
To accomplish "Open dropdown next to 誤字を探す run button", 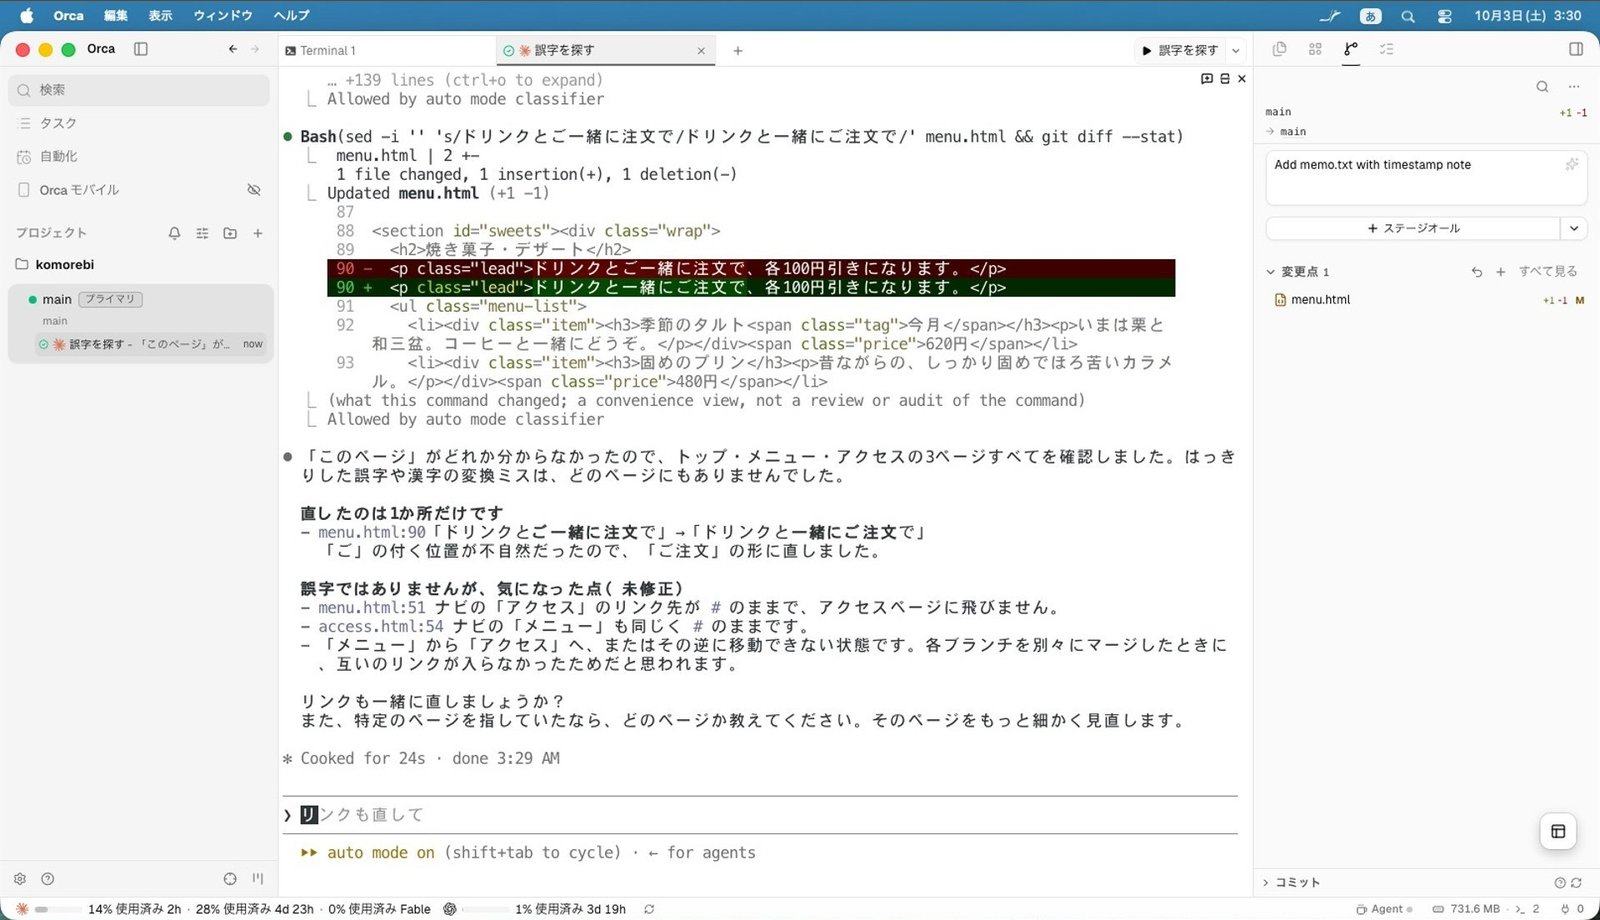I will (1236, 50).
